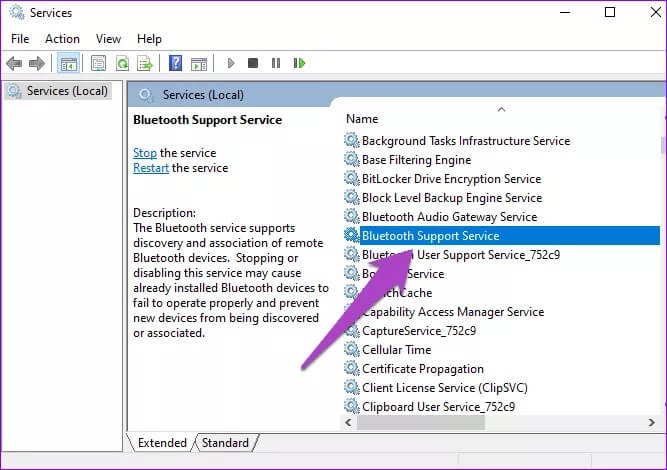Click gear icon beside Clipboard User Service_752c9
This screenshot has height=470, width=667.
click(x=352, y=406)
